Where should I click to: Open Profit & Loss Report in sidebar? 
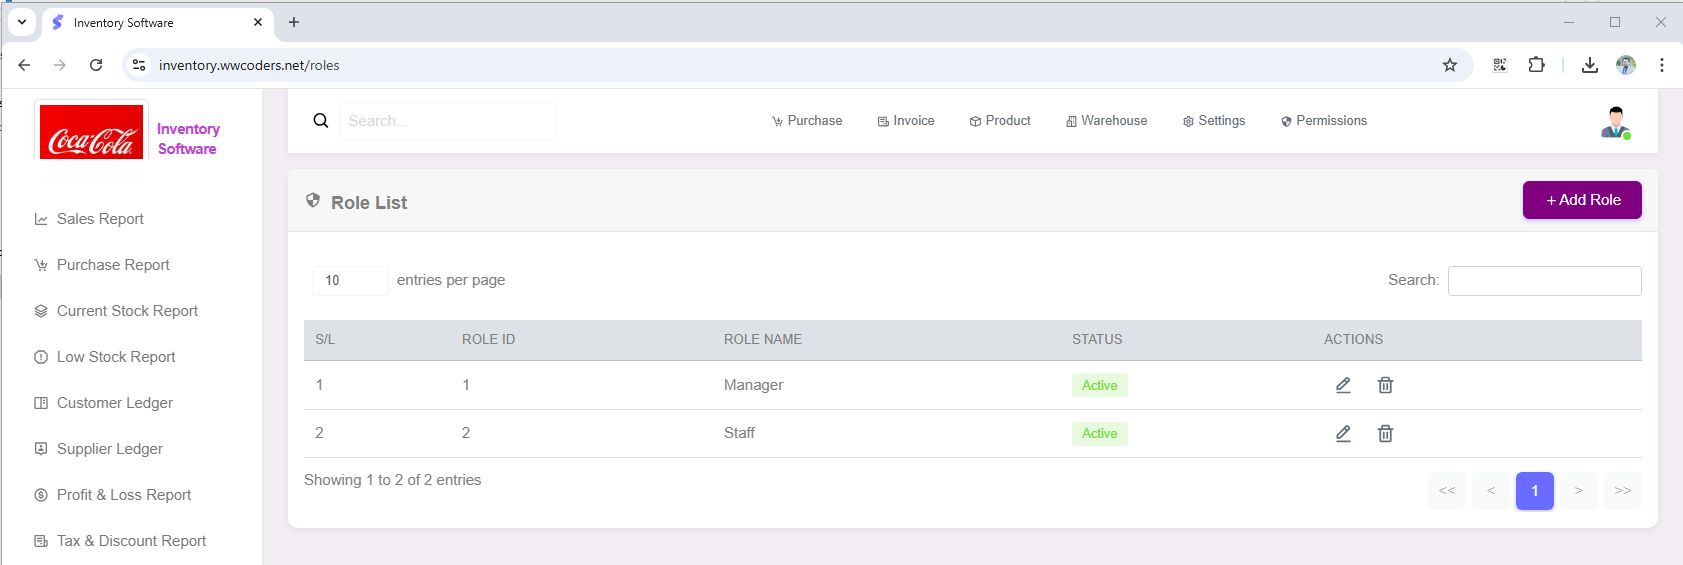(123, 495)
